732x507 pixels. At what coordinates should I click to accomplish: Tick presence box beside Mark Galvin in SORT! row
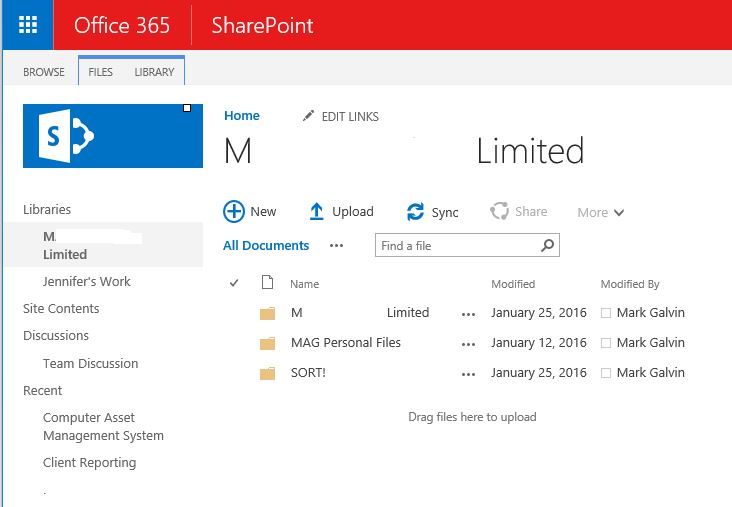pyautogui.click(x=605, y=373)
